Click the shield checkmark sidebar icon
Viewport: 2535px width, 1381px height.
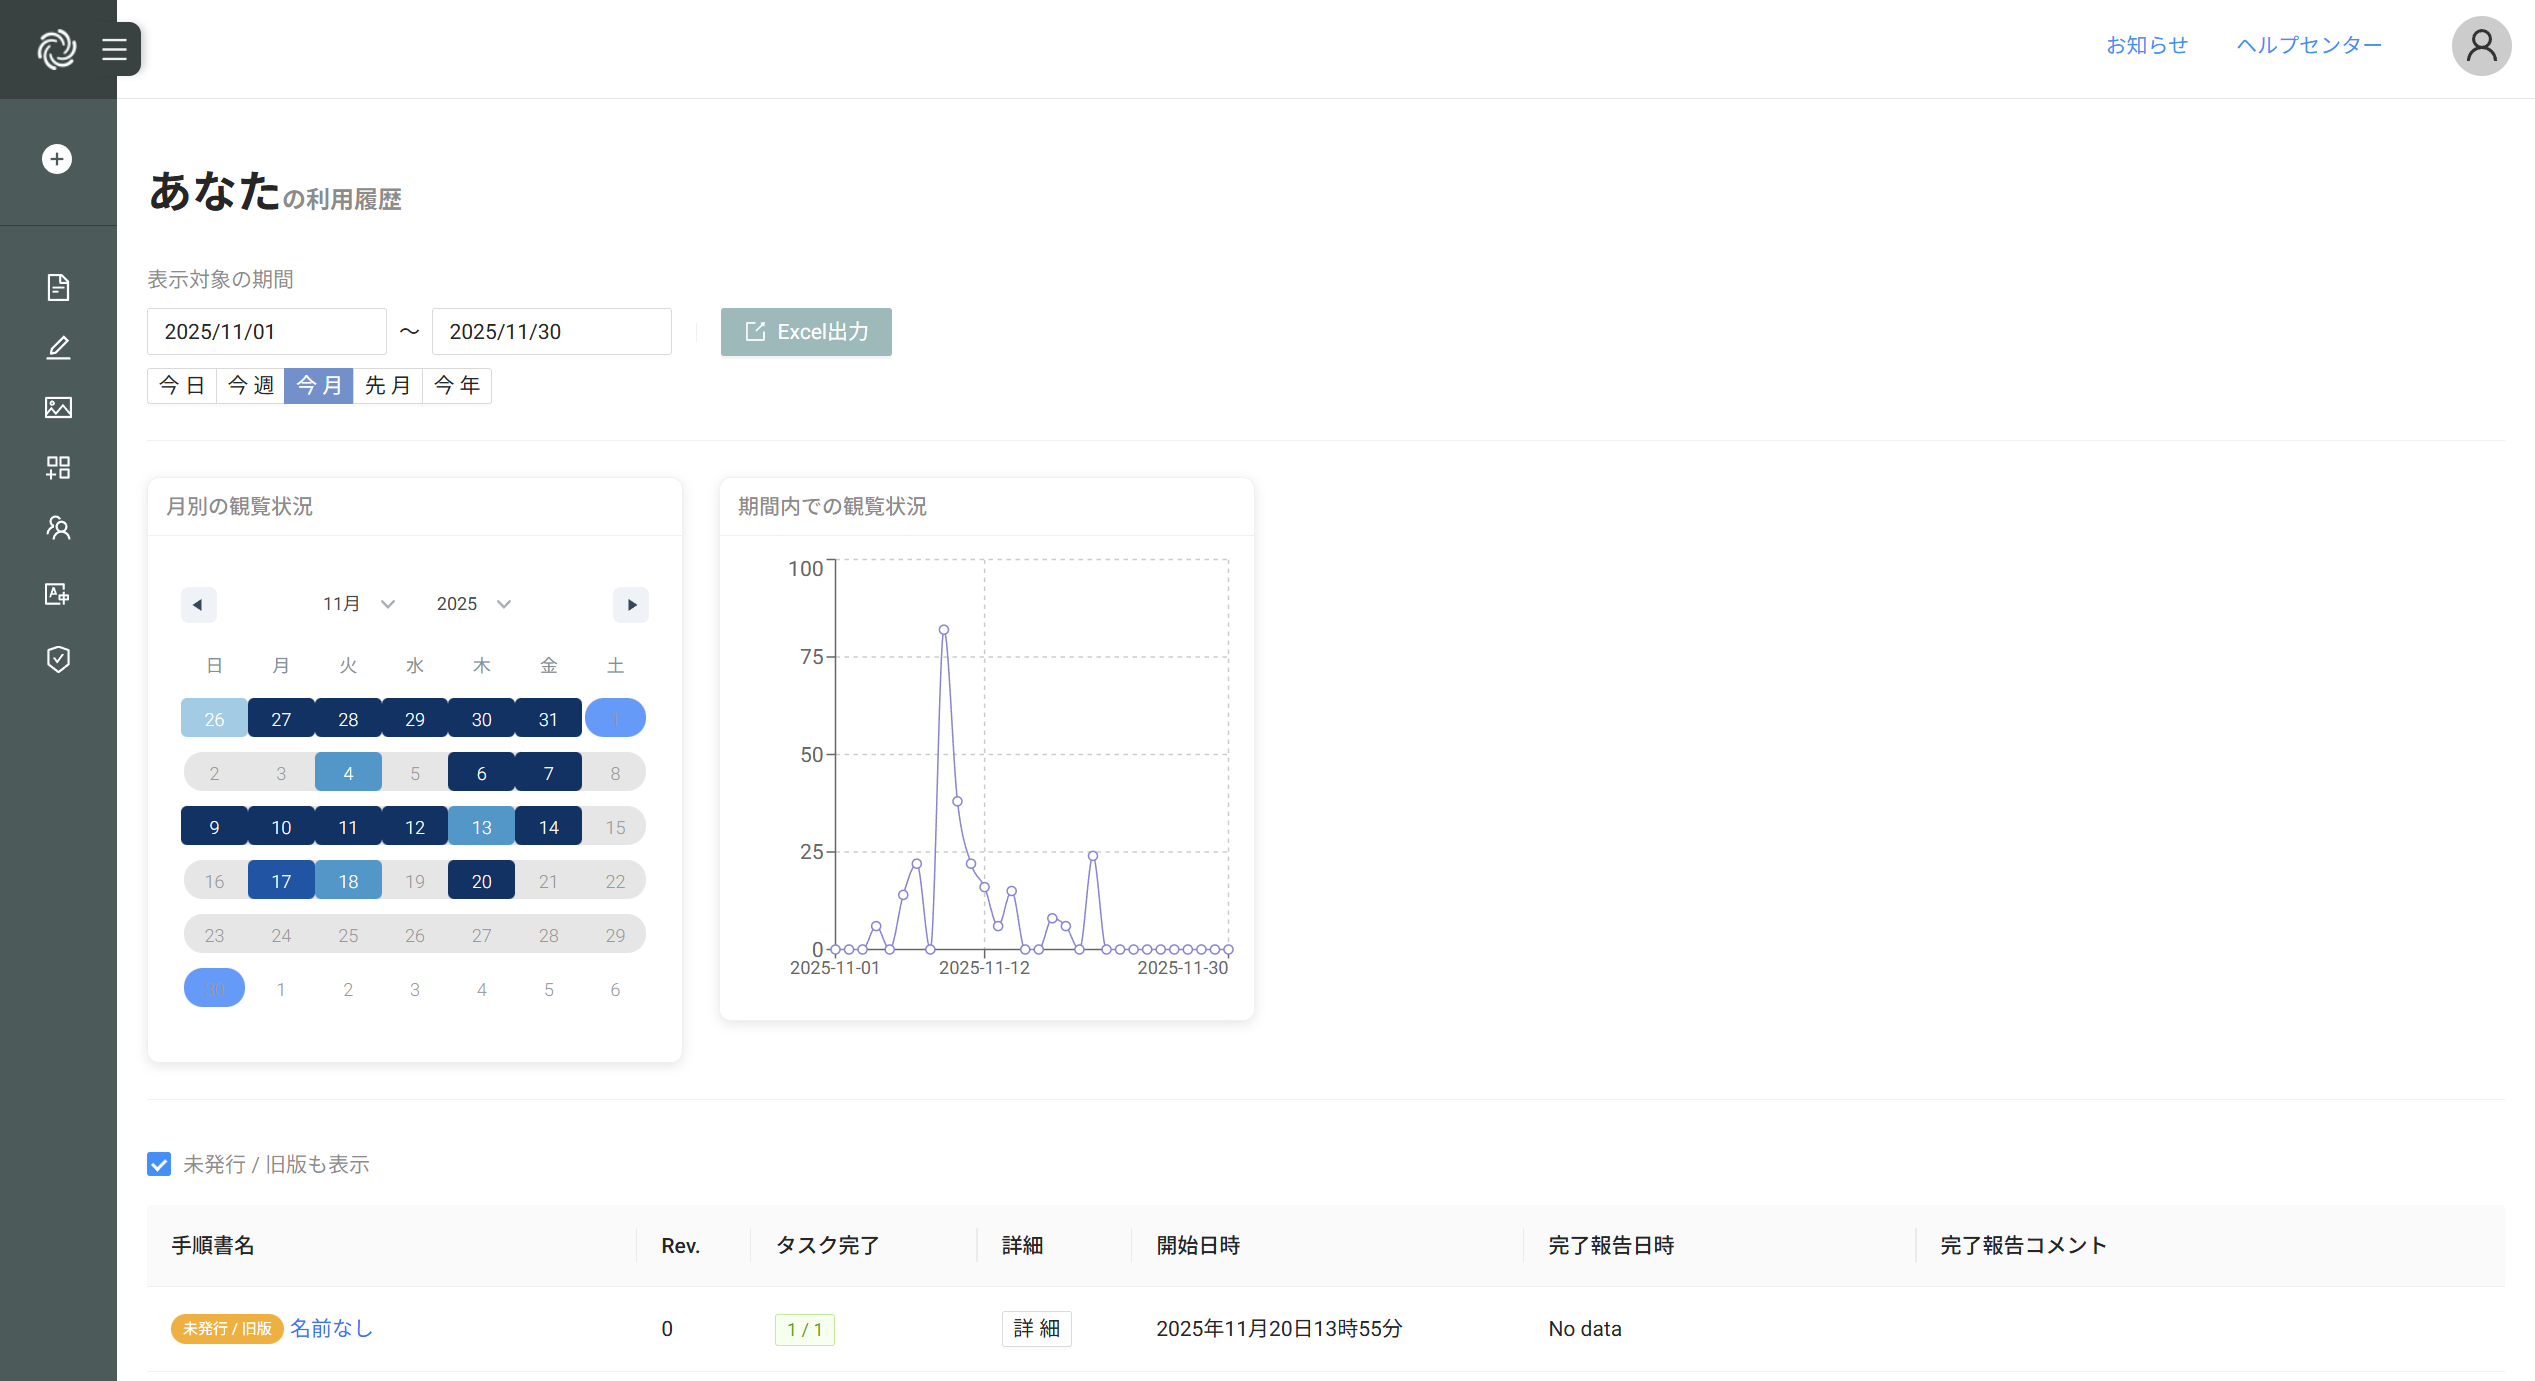58,659
